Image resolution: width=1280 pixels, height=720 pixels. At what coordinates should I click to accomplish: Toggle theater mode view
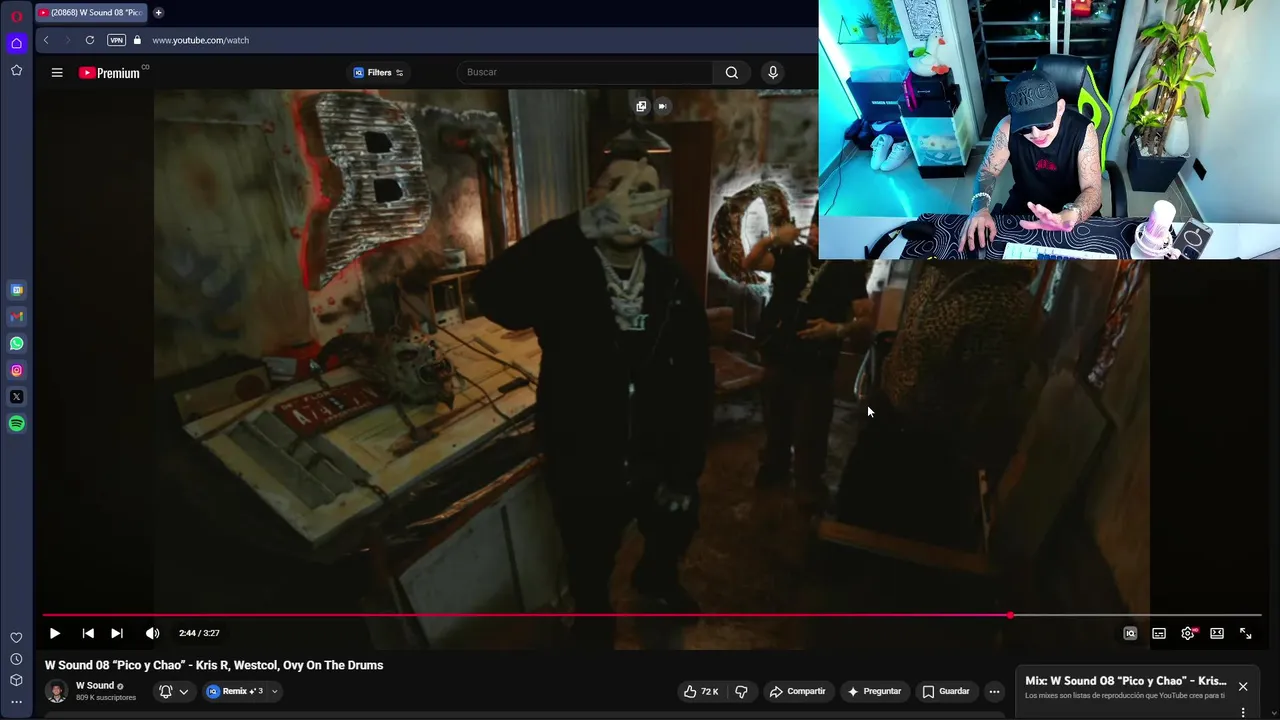tap(1217, 633)
